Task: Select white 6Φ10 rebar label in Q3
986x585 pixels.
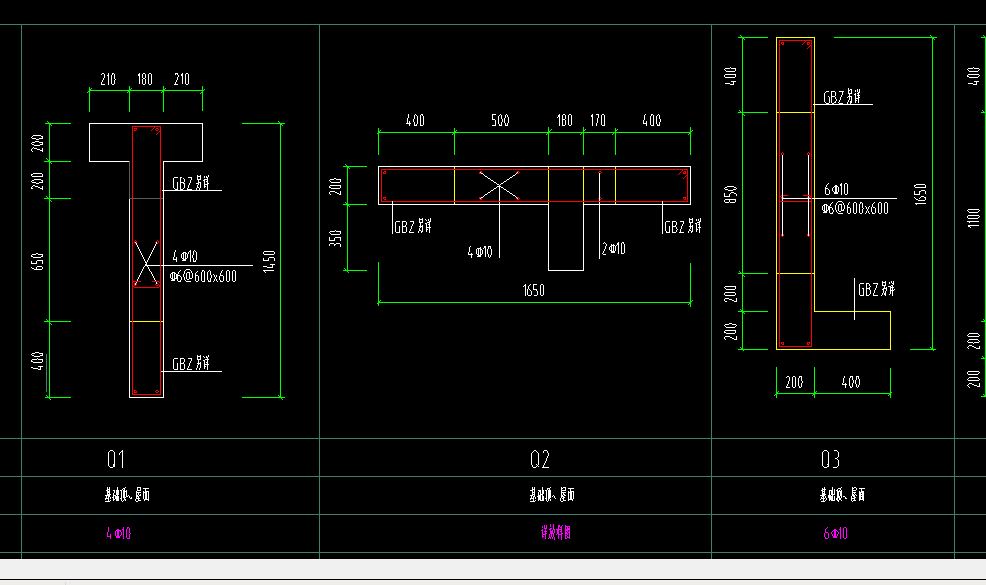Action: pos(836,189)
